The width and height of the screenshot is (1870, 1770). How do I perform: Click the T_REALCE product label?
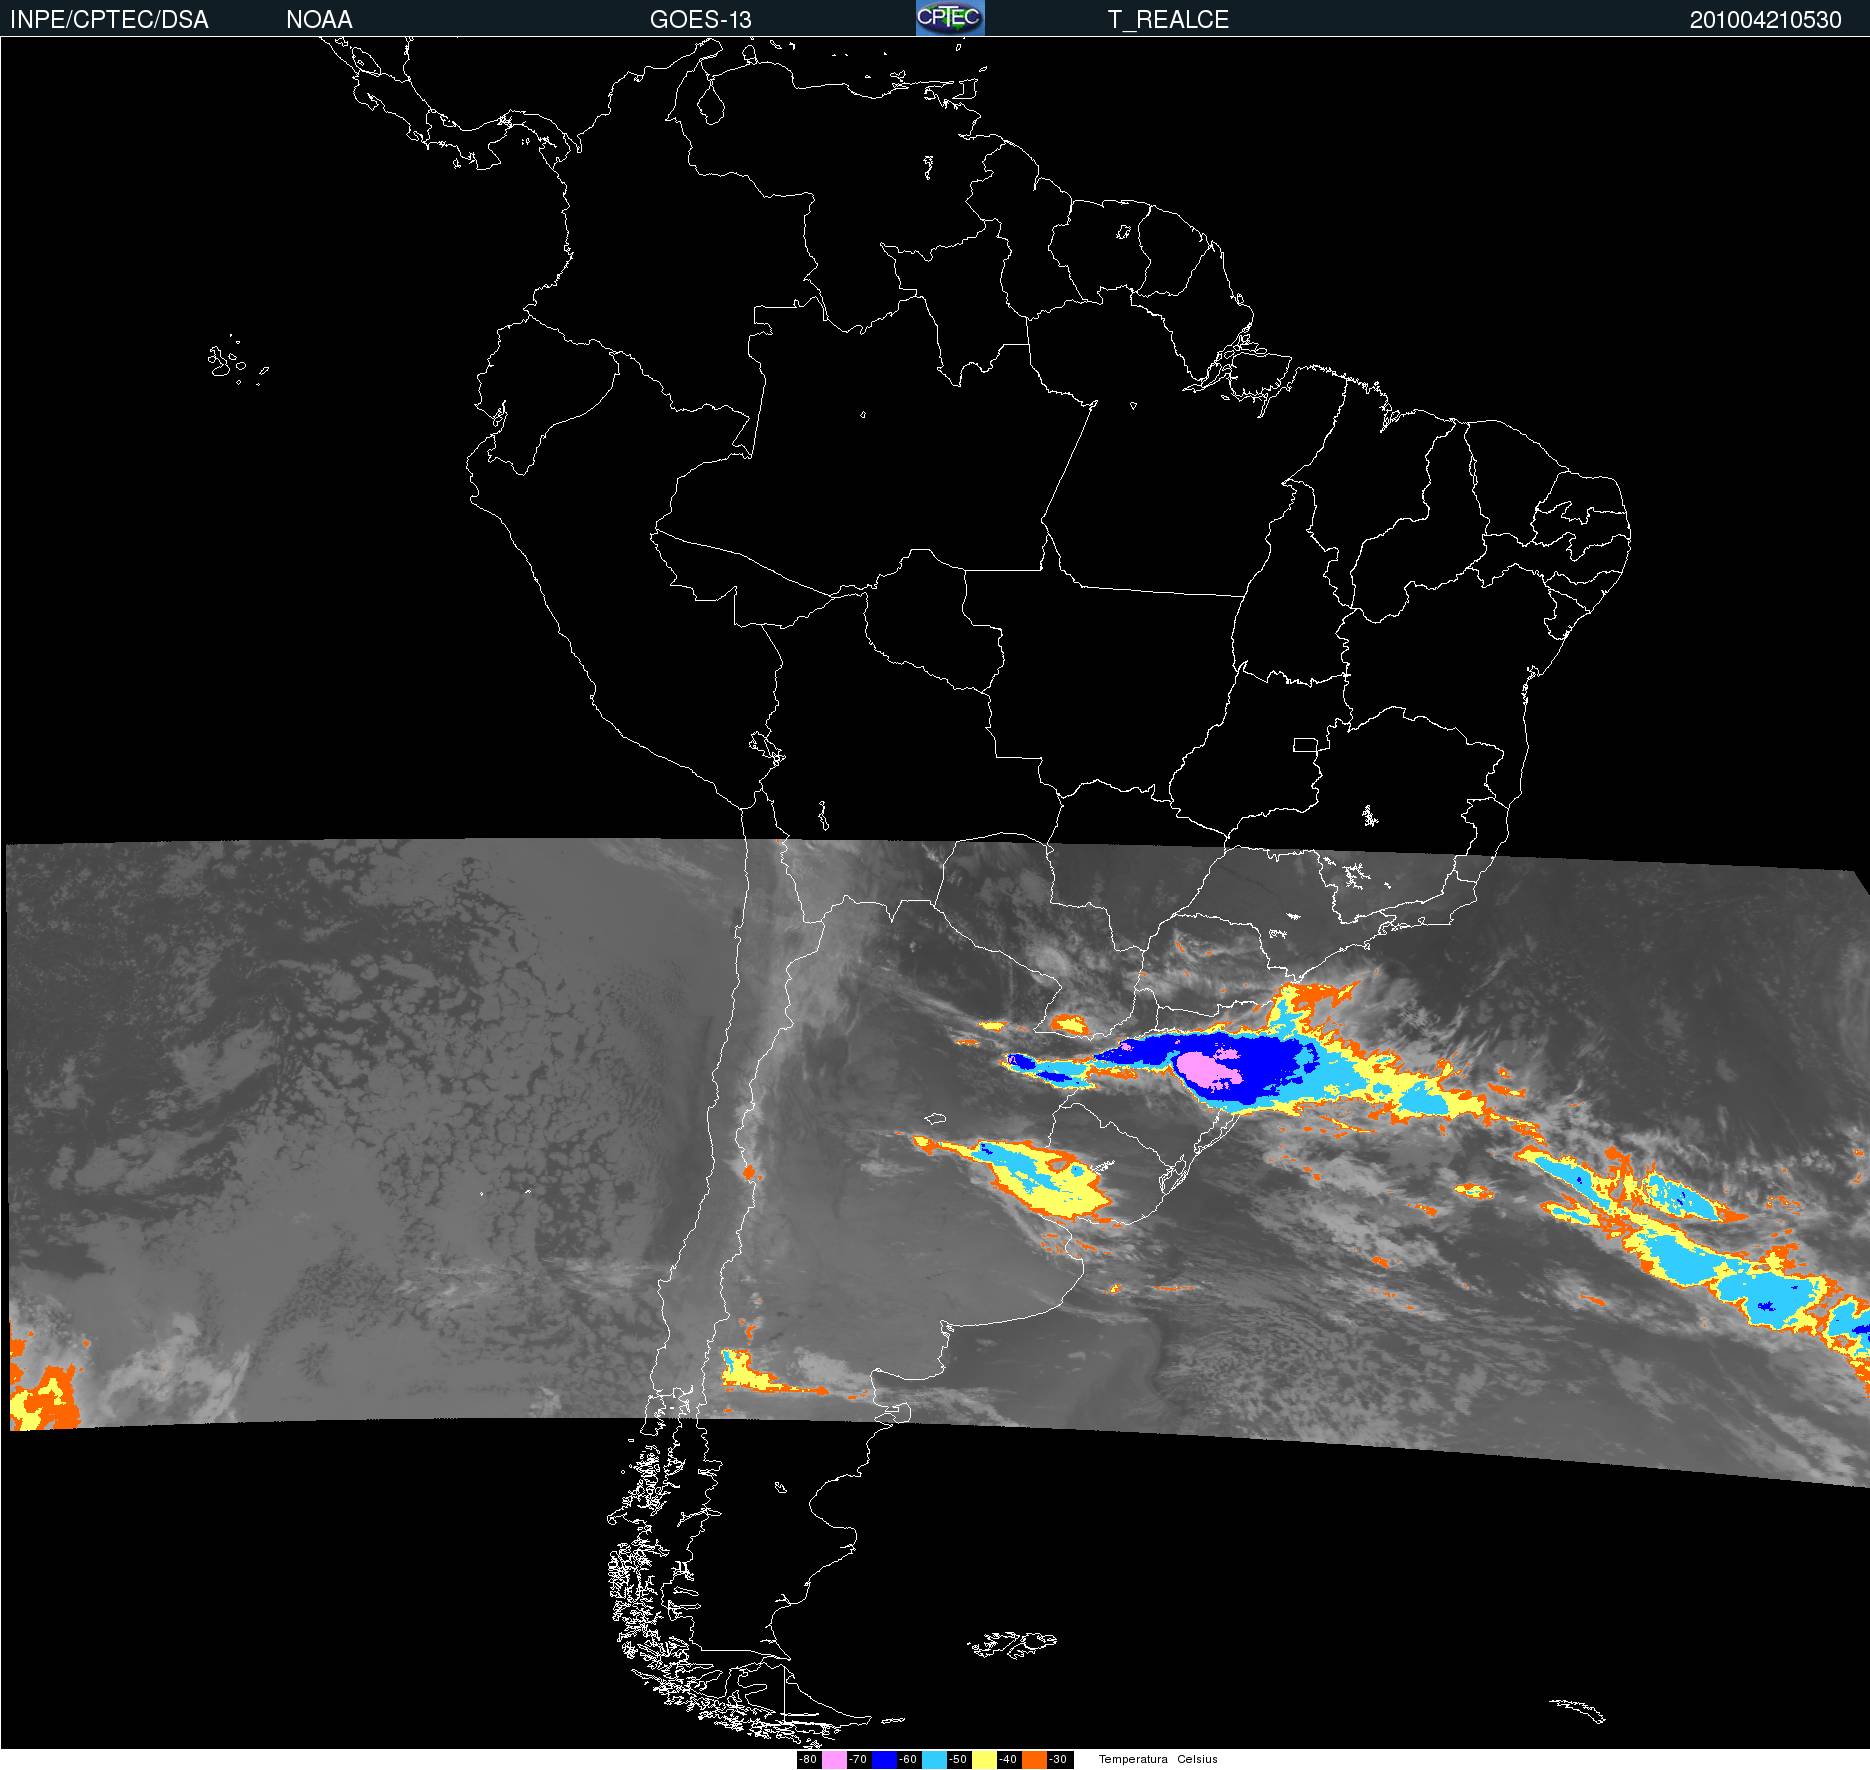[x=1168, y=20]
